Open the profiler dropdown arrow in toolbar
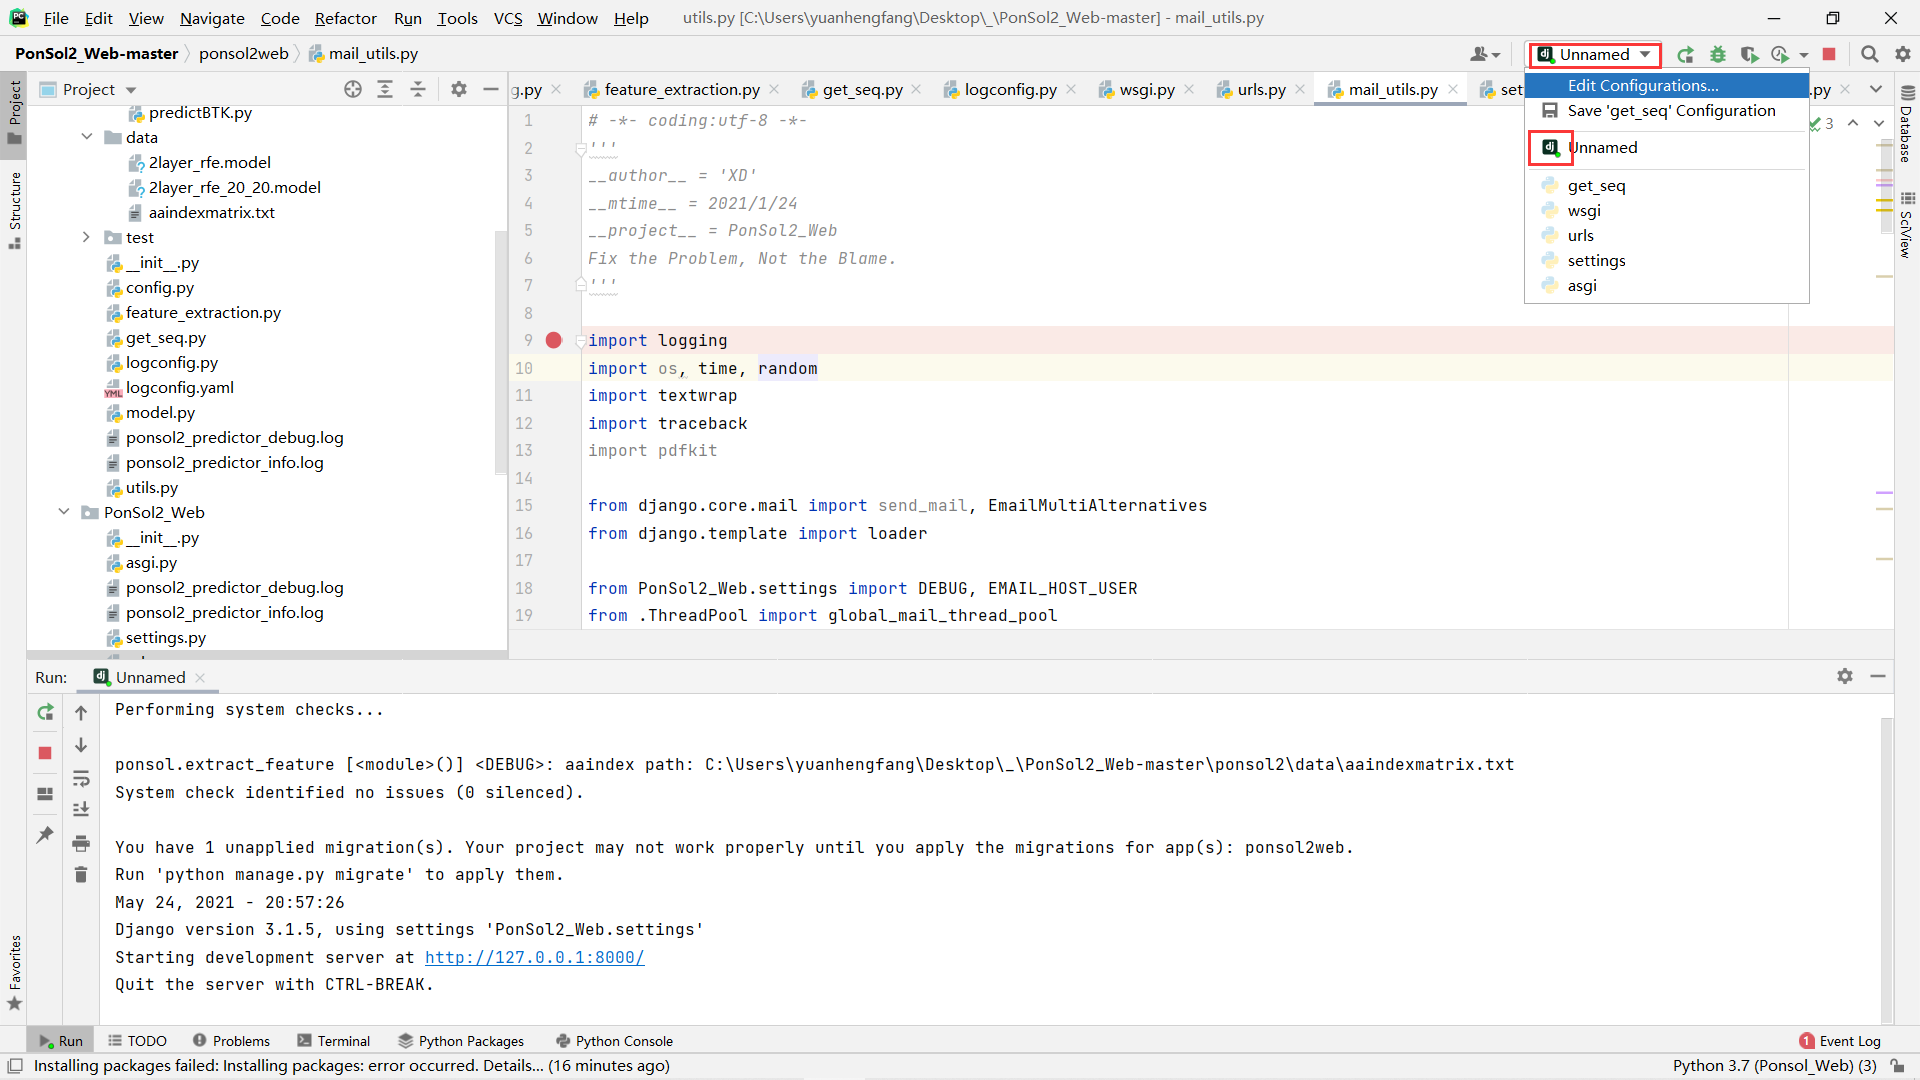The image size is (1920, 1080). tap(1803, 54)
